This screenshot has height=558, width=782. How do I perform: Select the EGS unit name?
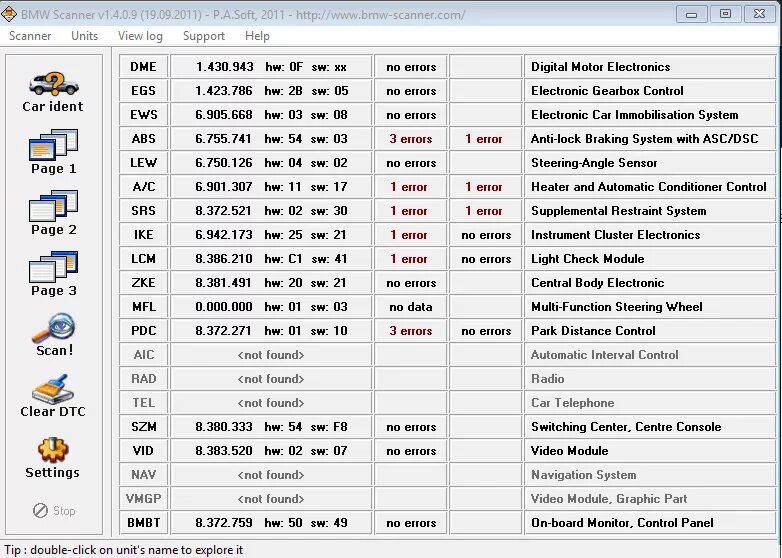pos(144,91)
